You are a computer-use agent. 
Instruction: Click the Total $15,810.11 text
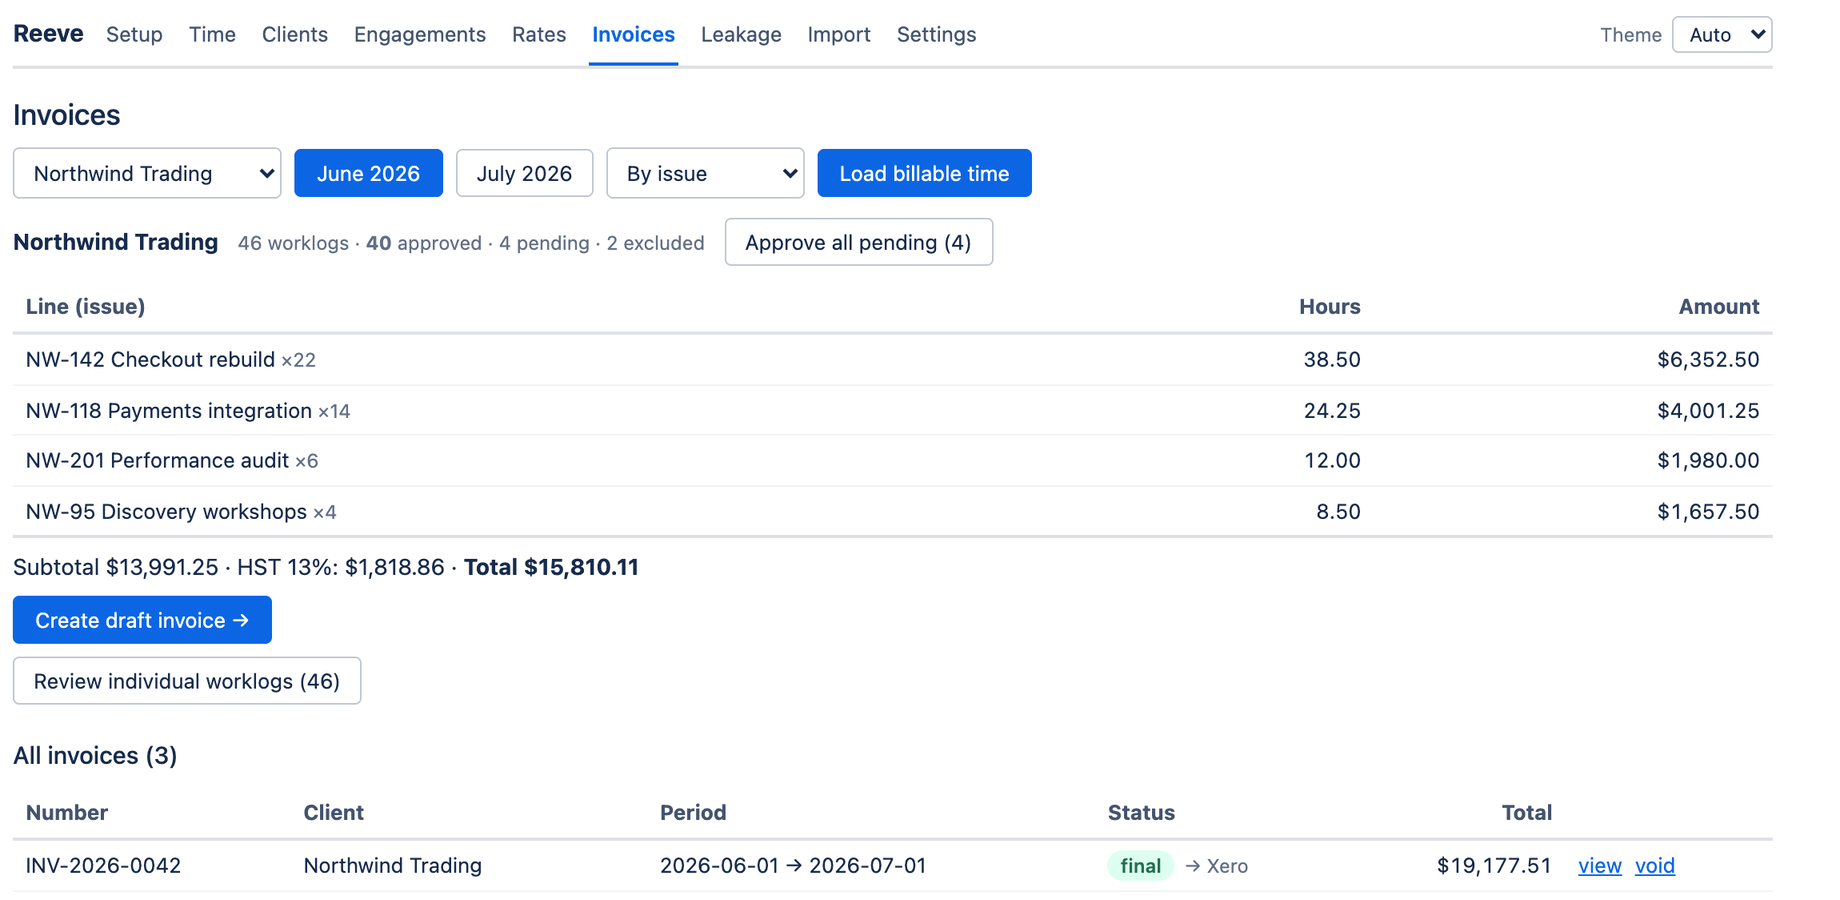(x=551, y=567)
